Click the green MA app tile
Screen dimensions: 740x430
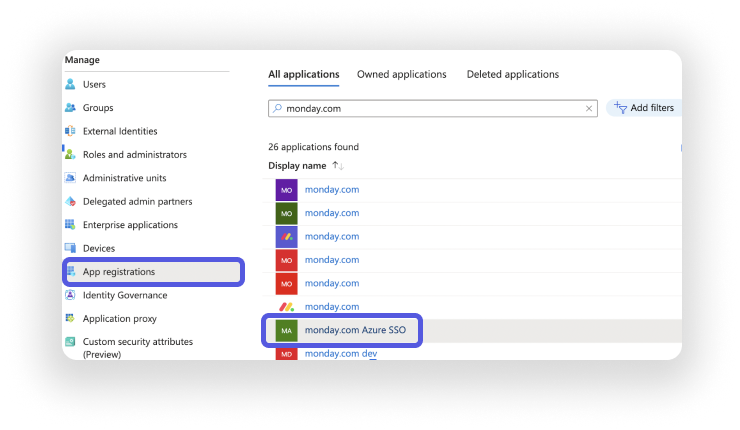tap(286, 330)
